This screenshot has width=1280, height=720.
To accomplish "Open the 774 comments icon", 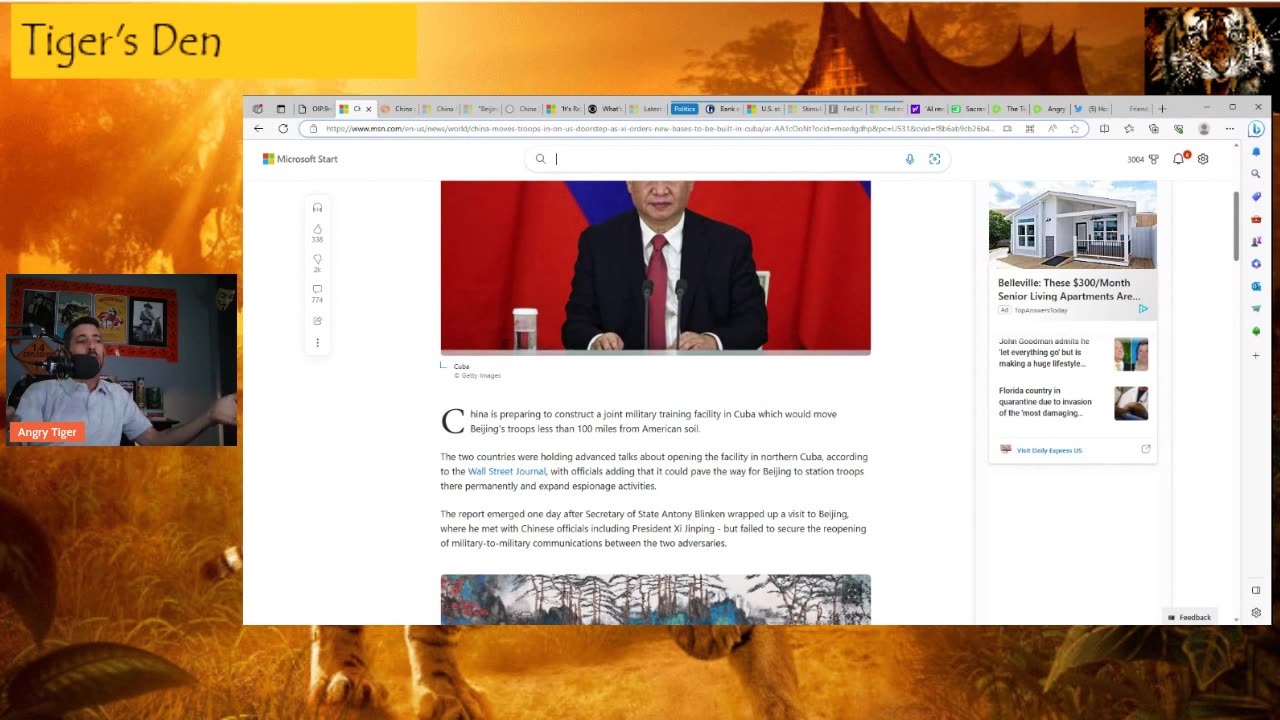I will tap(317, 289).
